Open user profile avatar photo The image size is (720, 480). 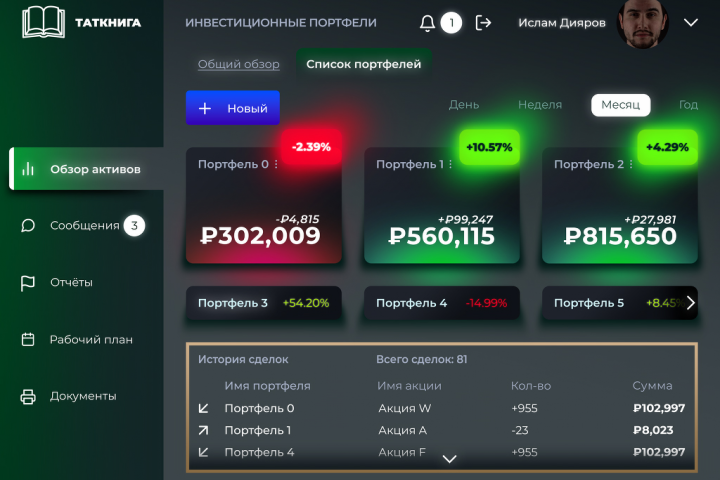(642, 23)
